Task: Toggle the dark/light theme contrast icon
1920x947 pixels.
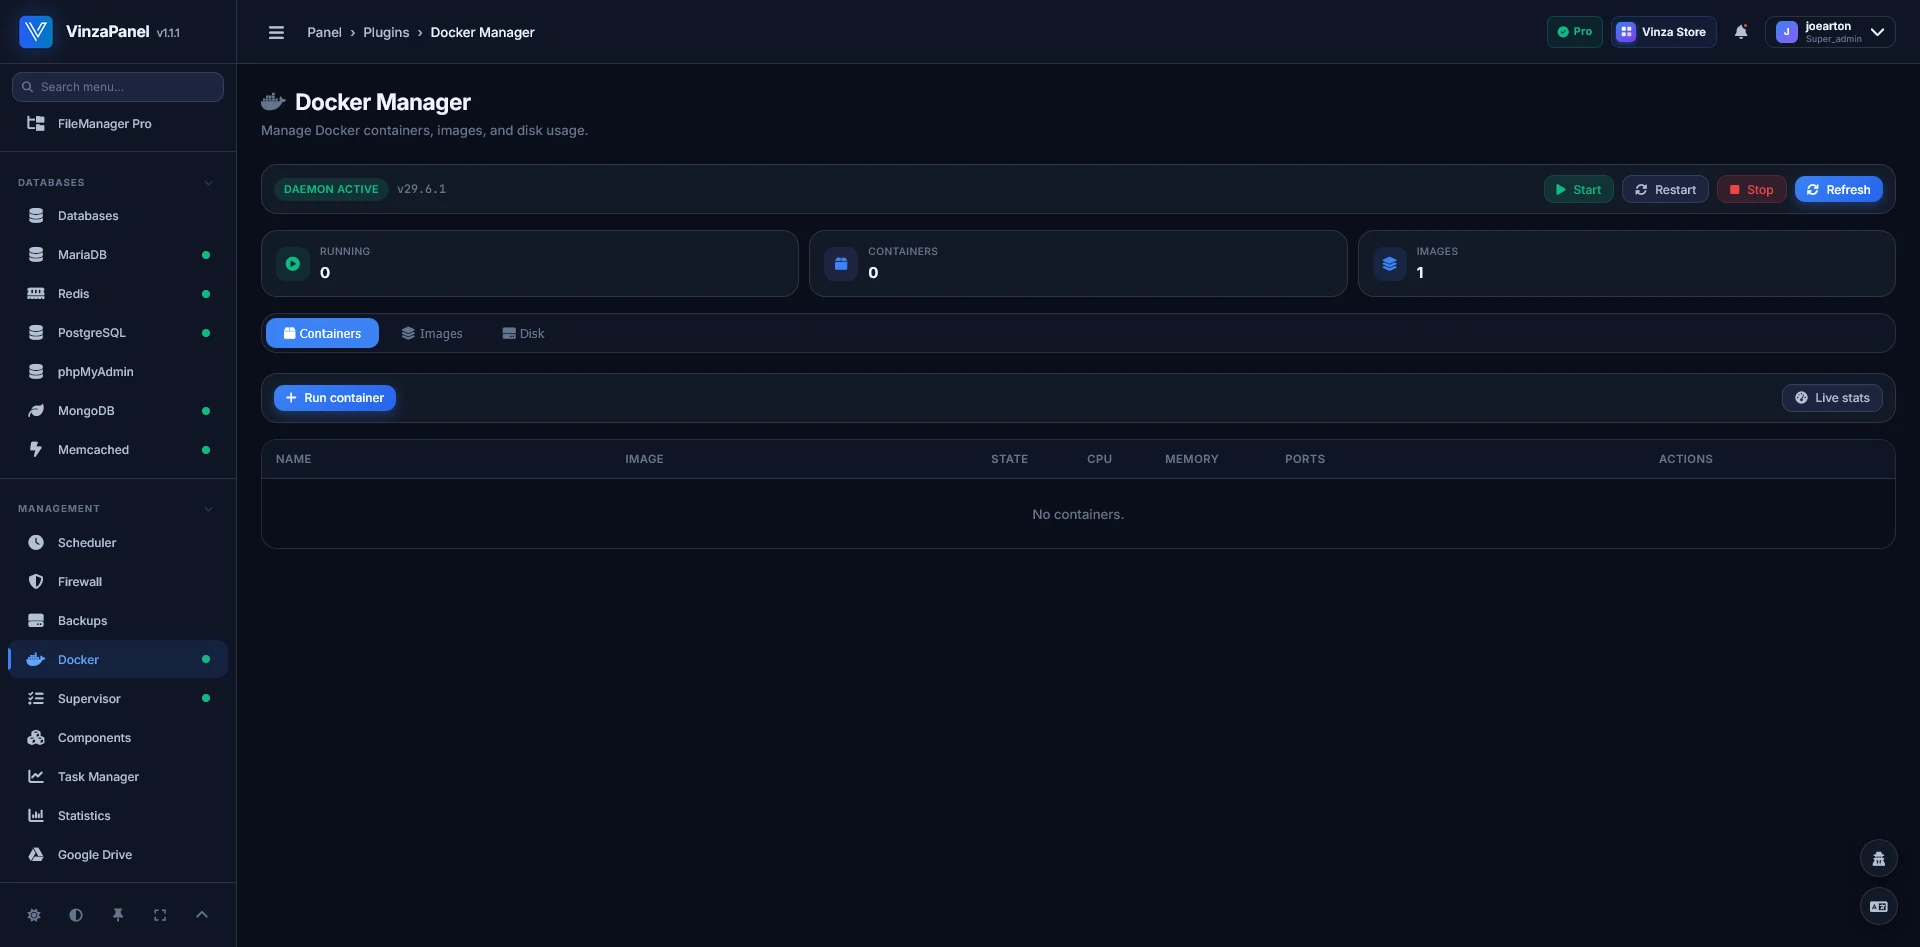Action: click(76, 915)
